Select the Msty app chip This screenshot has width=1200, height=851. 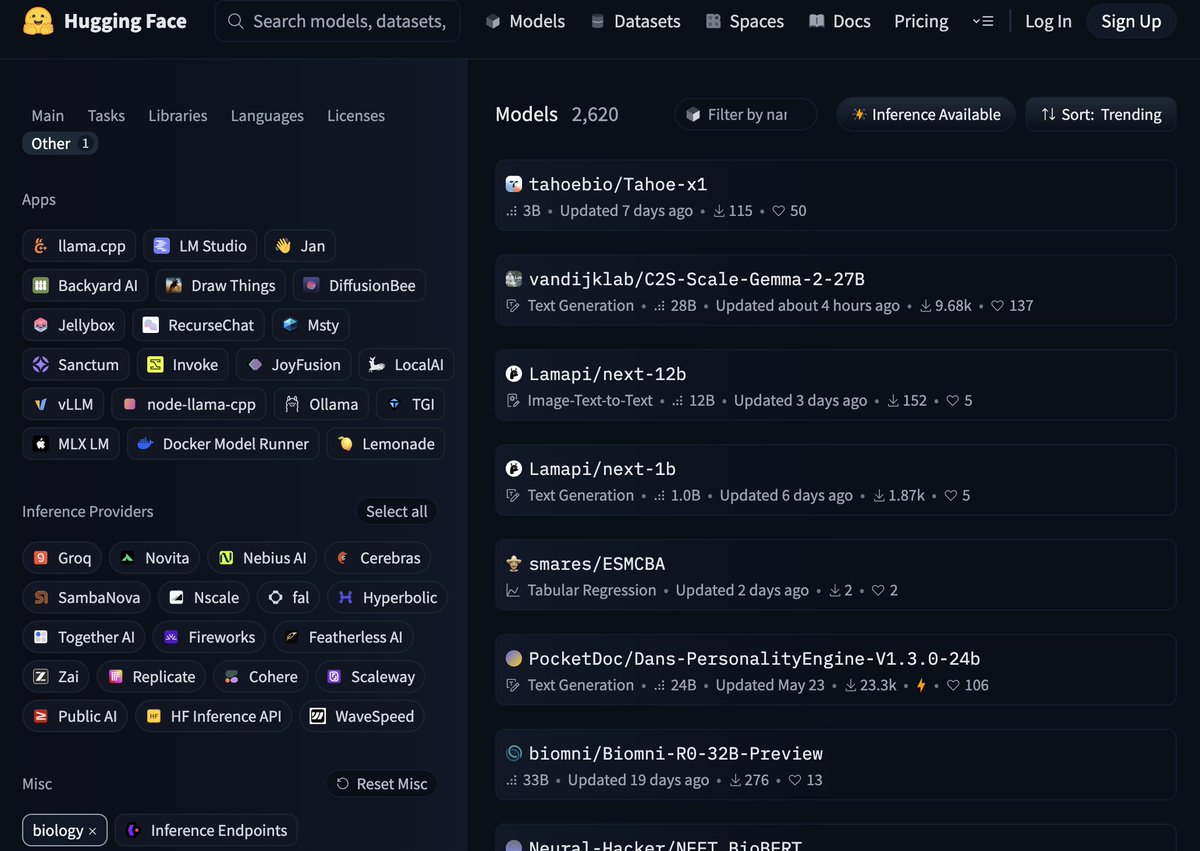[x=311, y=325]
